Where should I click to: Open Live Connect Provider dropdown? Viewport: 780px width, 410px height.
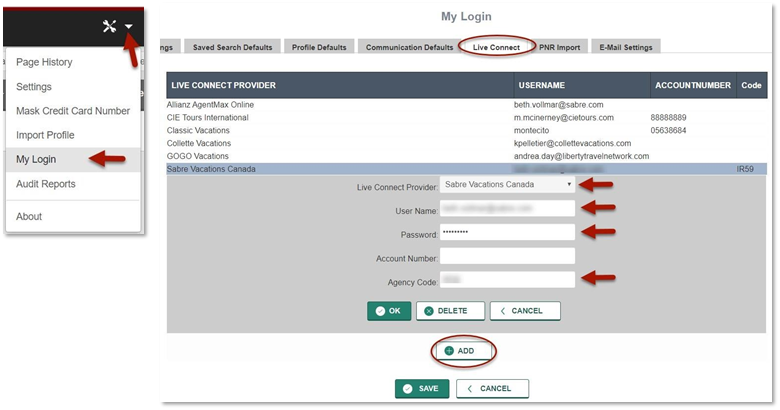pos(507,185)
